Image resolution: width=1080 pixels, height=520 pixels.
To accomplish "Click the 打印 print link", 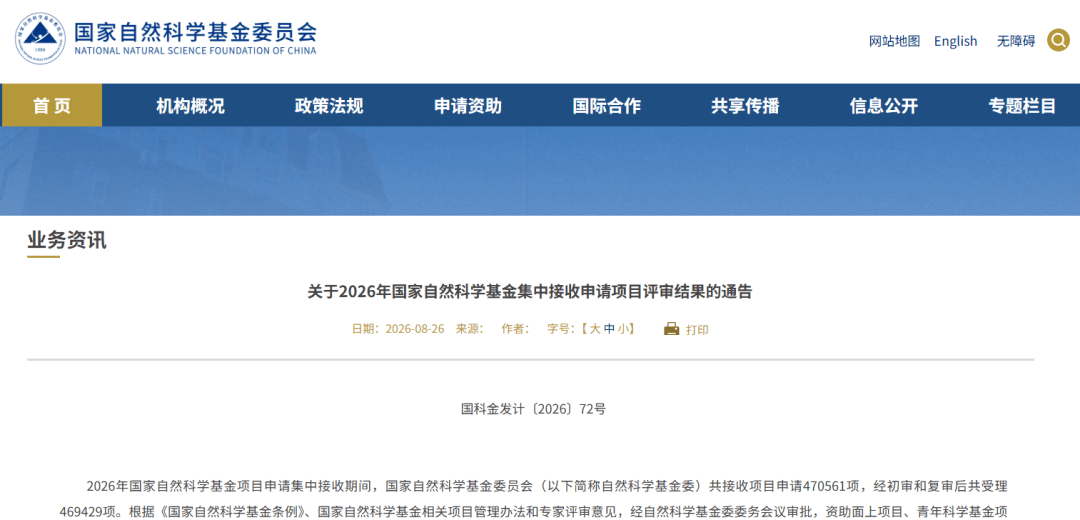I will pos(697,329).
